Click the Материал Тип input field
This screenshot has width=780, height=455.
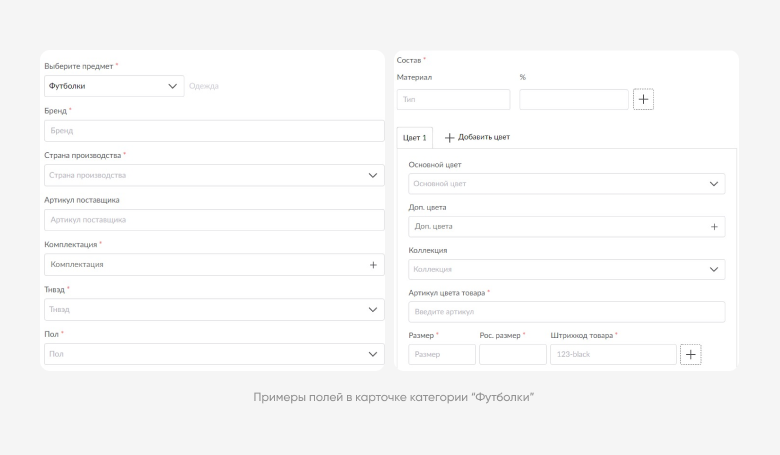pyautogui.click(x=453, y=99)
